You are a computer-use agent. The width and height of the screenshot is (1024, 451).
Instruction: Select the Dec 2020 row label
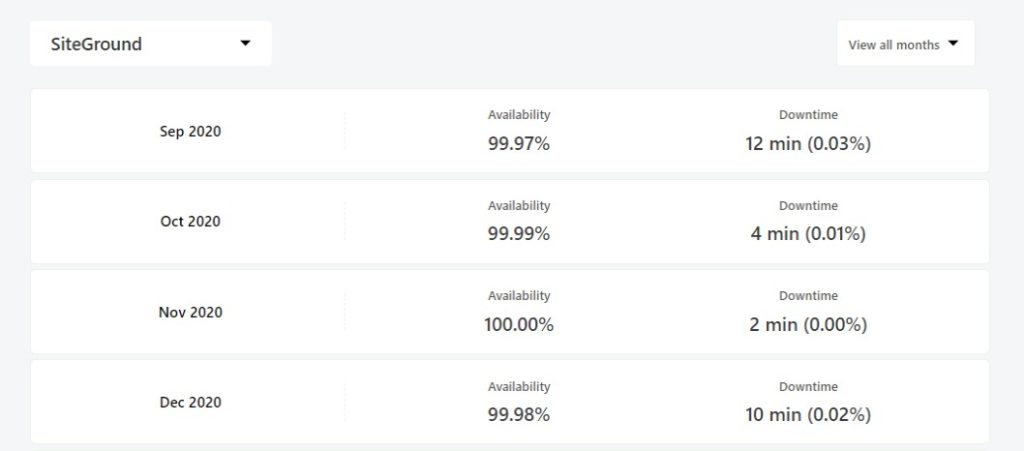(190, 402)
